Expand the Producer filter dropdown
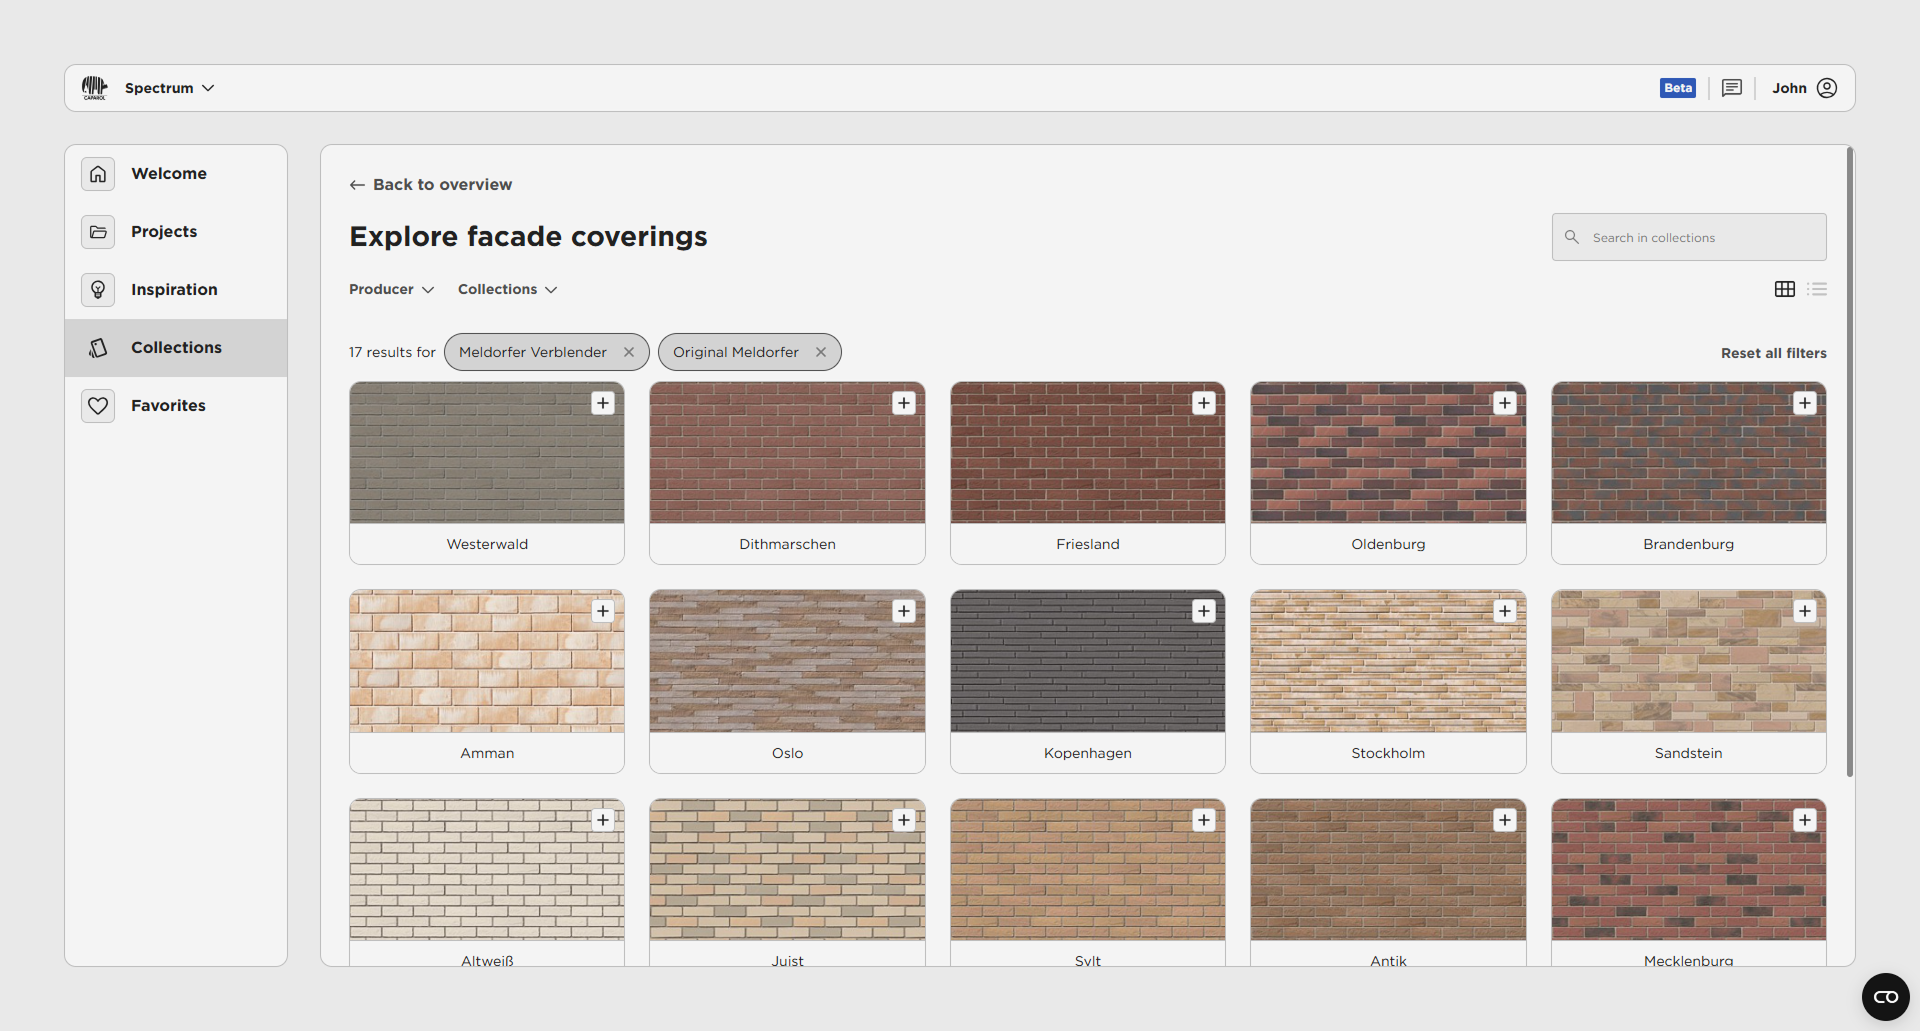 391,289
